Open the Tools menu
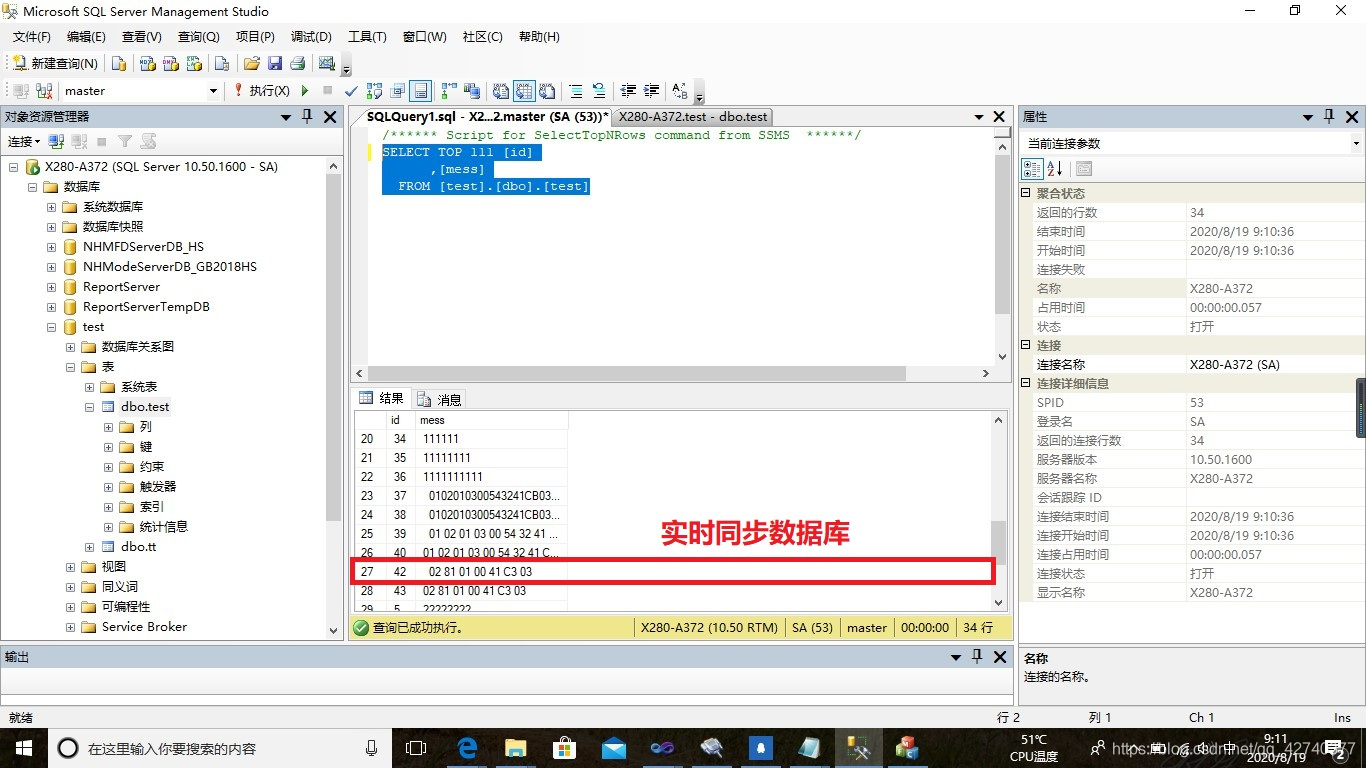Viewport: 1366px width, 768px height. 367,36
